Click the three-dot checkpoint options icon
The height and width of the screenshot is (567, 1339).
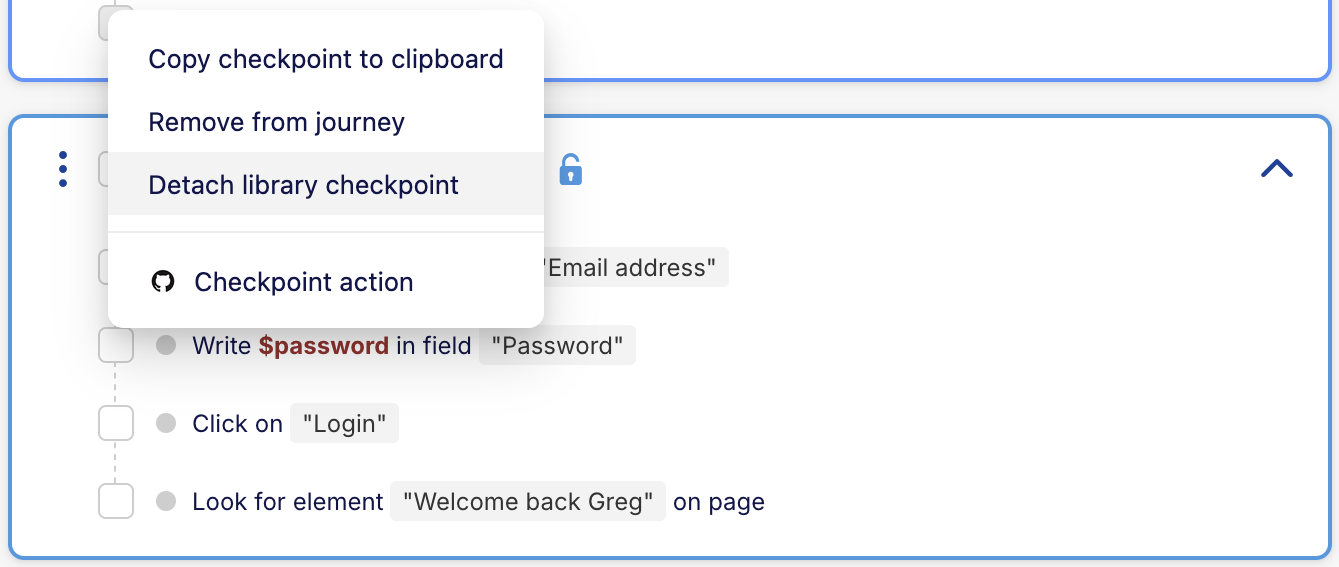click(63, 169)
